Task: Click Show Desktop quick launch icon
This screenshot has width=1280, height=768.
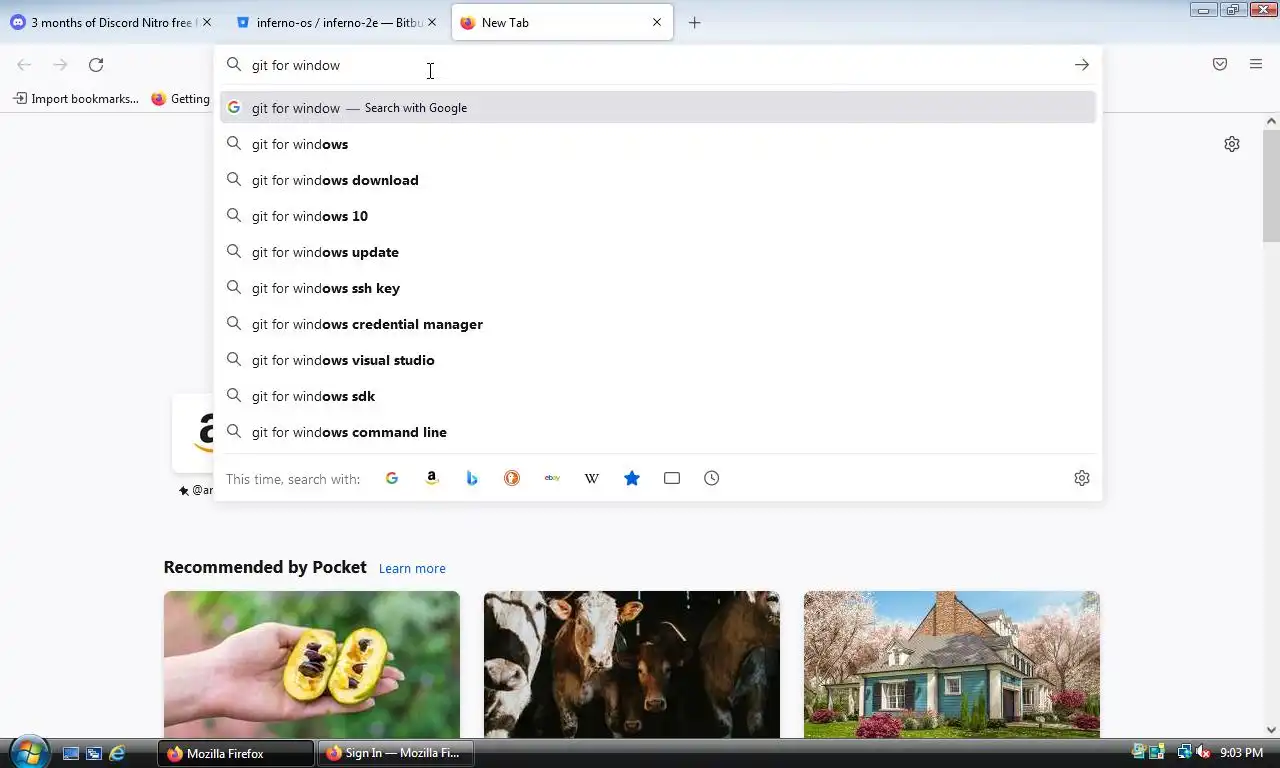Action: click(71, 753)
